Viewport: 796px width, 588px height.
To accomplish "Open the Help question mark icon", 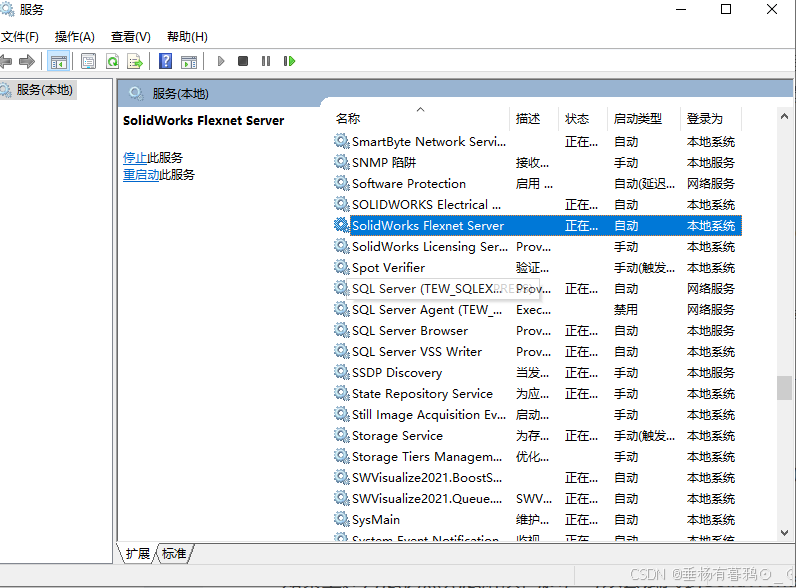I will coord(165,61).
